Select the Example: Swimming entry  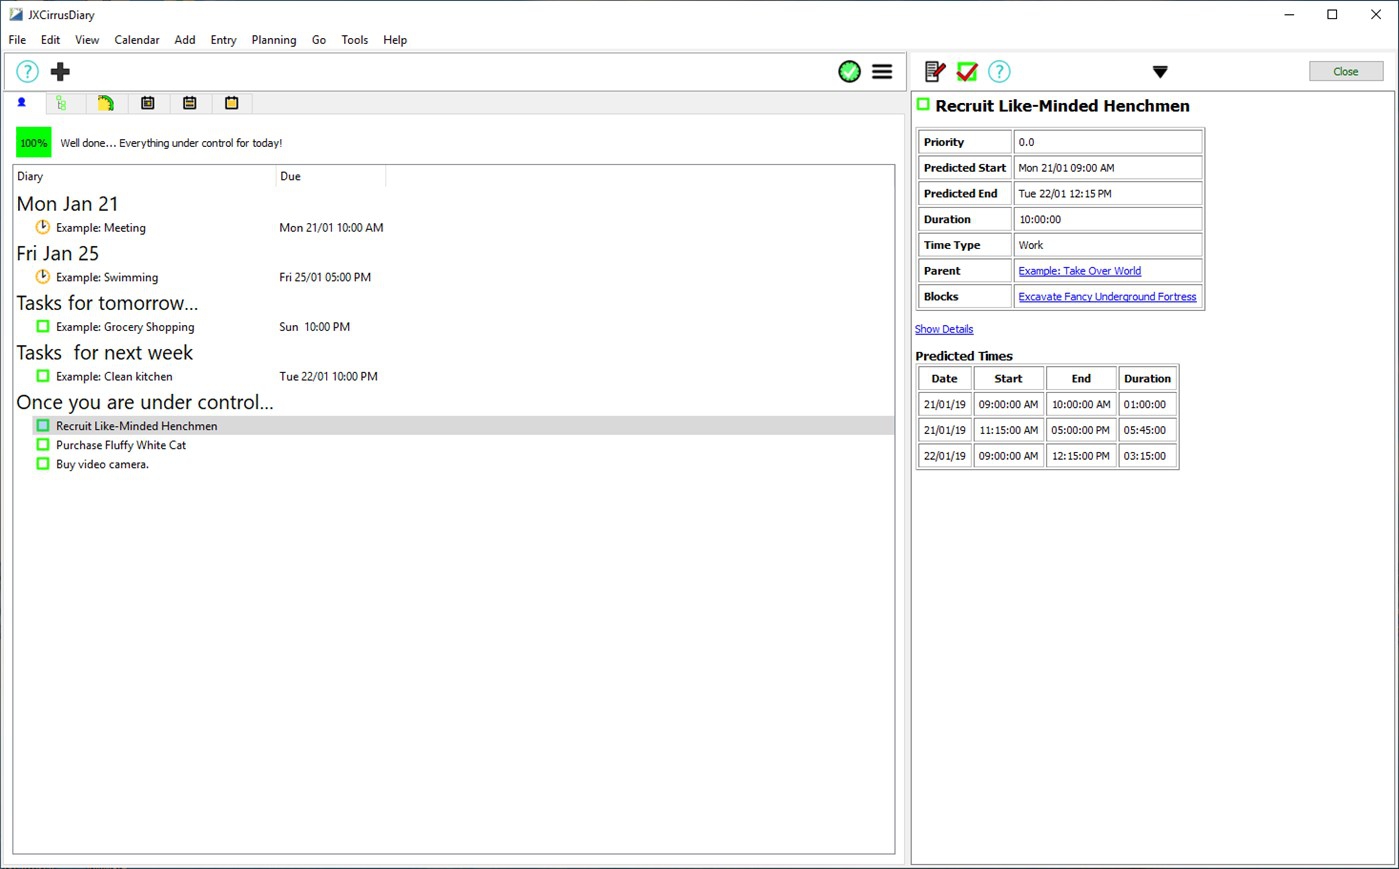(x=107, y=277)
